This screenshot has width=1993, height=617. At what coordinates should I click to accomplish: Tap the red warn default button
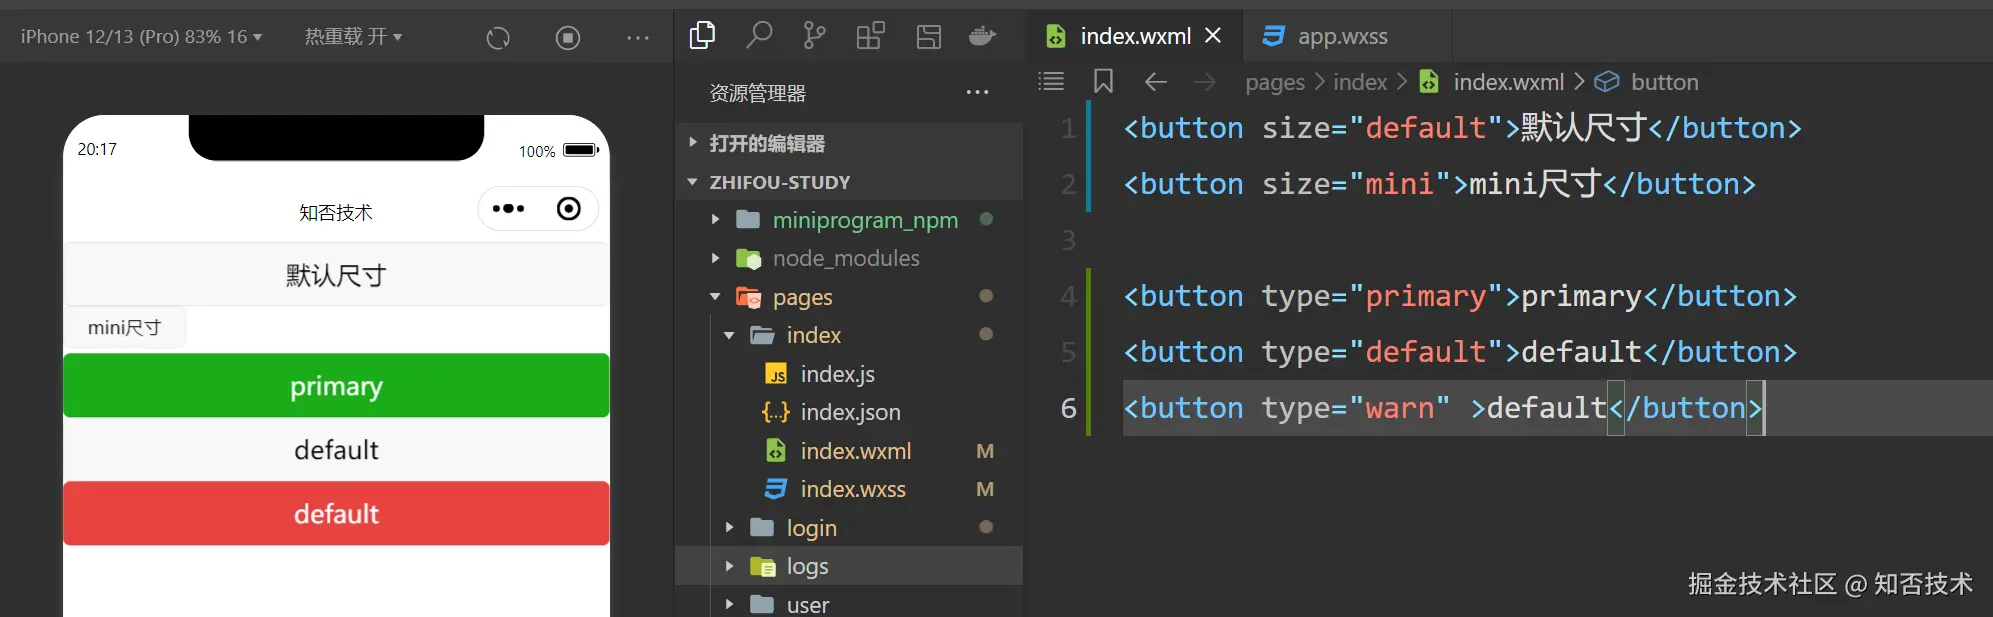pyautogui.click(x=336, y=513)
